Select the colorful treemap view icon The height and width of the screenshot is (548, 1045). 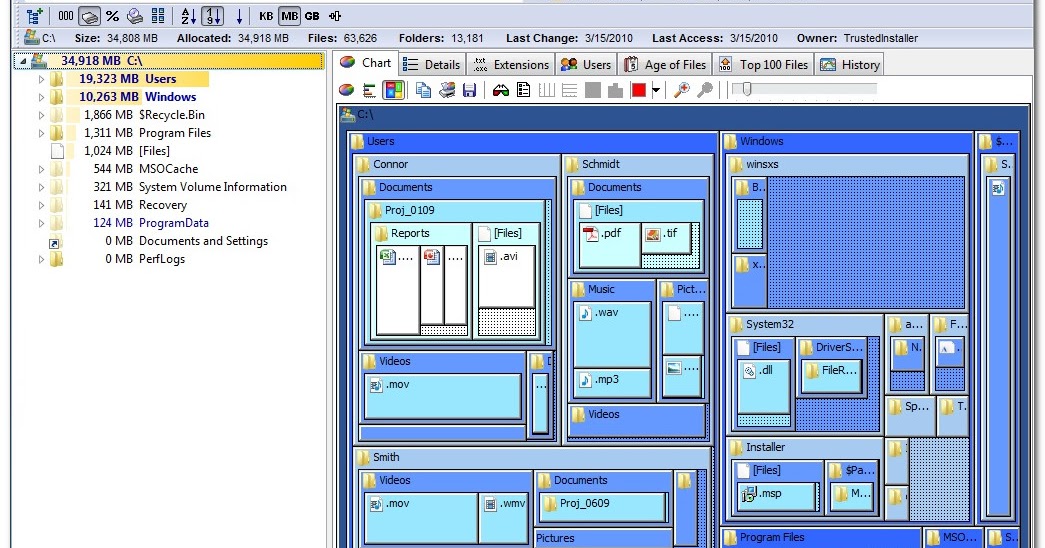click(x=393, y=89)
